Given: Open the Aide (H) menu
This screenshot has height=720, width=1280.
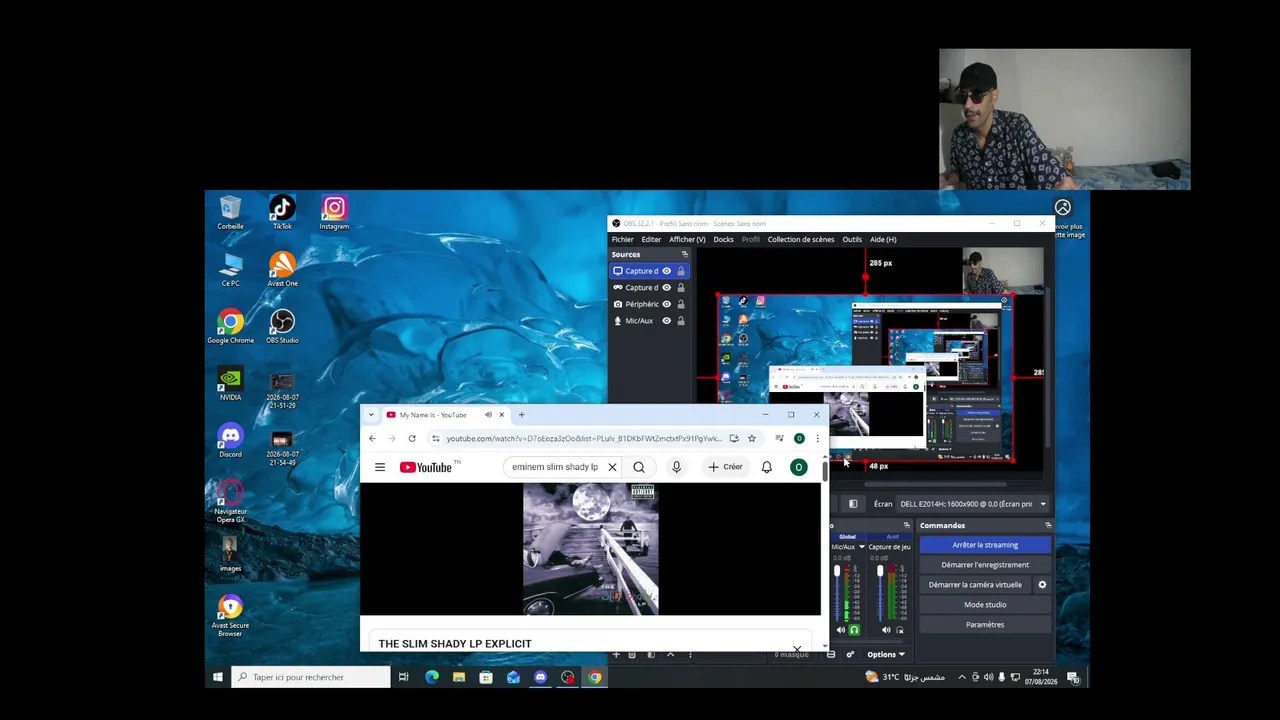Looking at the screenshot, I should (883, 239).
